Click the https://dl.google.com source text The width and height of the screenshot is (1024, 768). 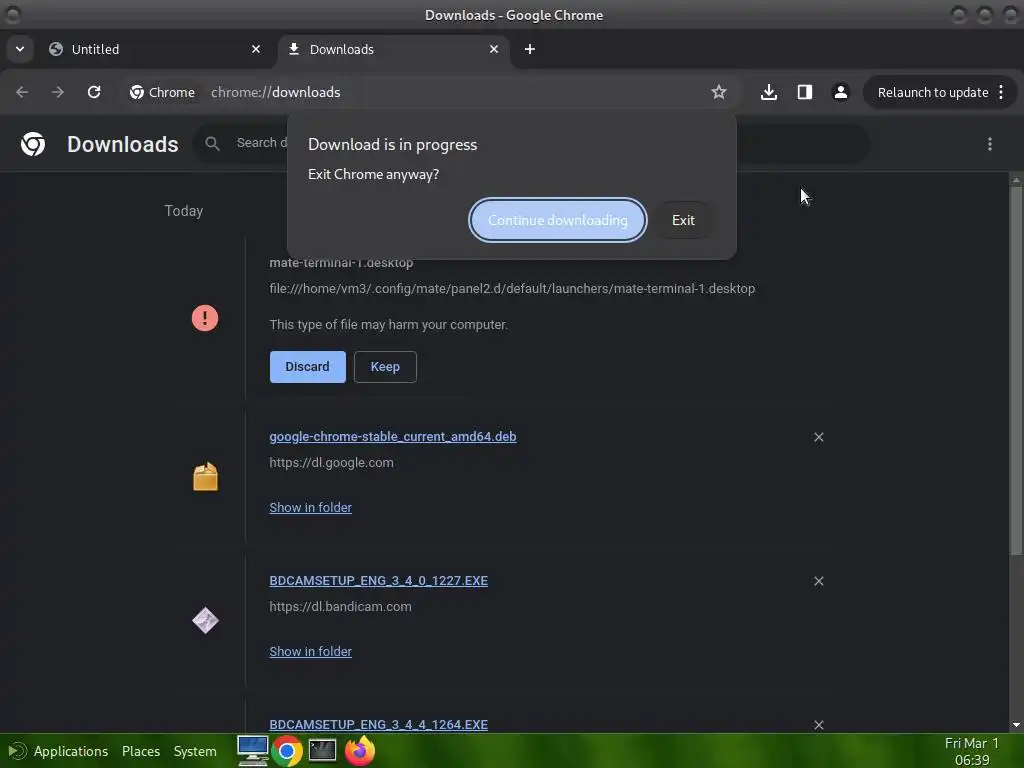click(x=331, y=462)
